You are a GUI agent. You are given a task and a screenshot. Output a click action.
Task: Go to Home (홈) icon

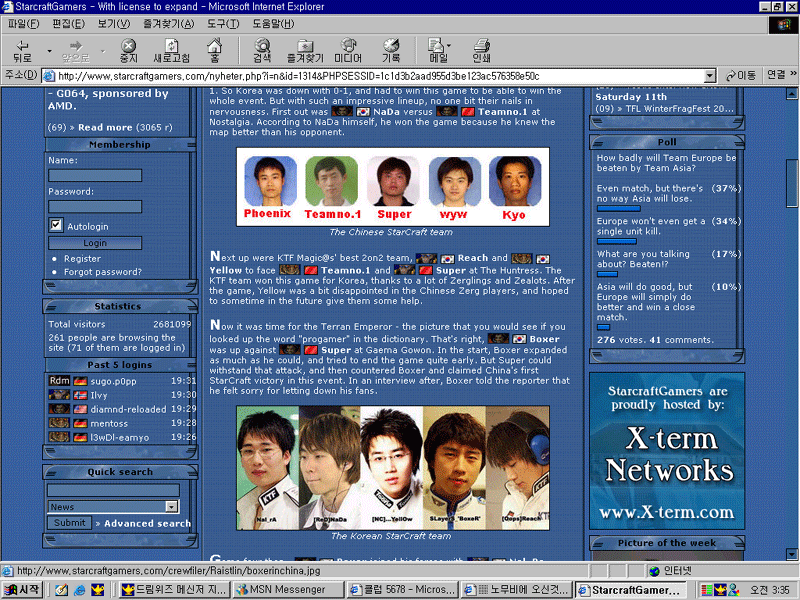coord(214,51)
